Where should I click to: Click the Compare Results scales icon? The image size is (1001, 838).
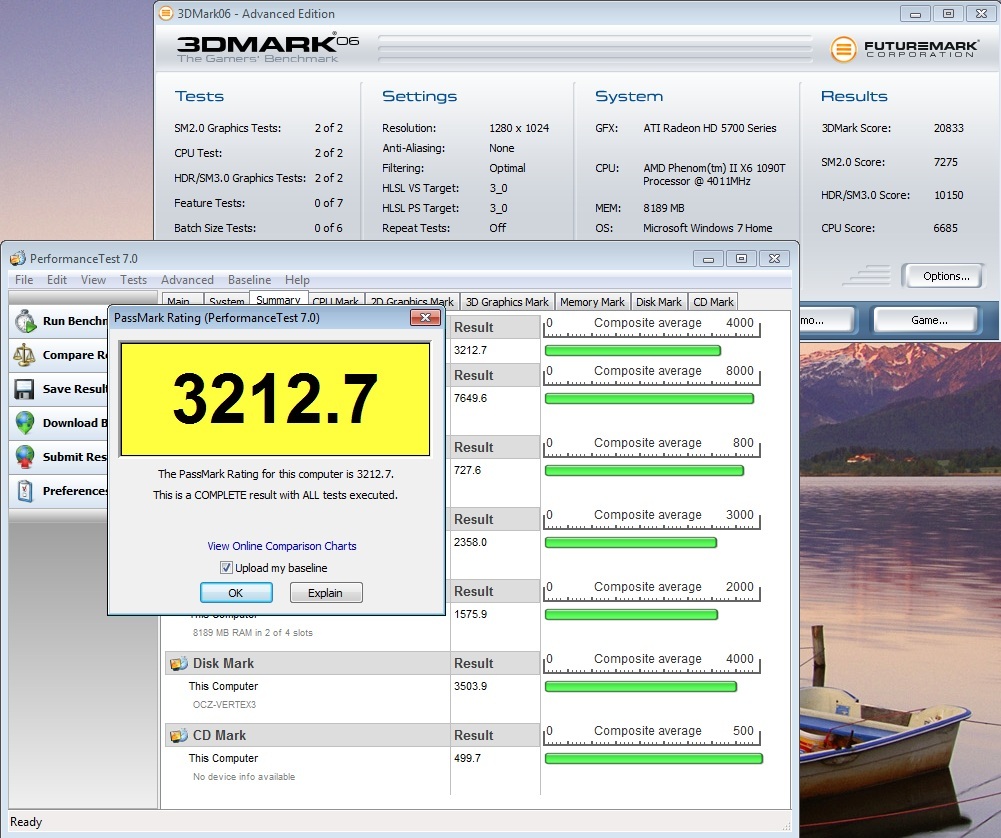(24, 355)
